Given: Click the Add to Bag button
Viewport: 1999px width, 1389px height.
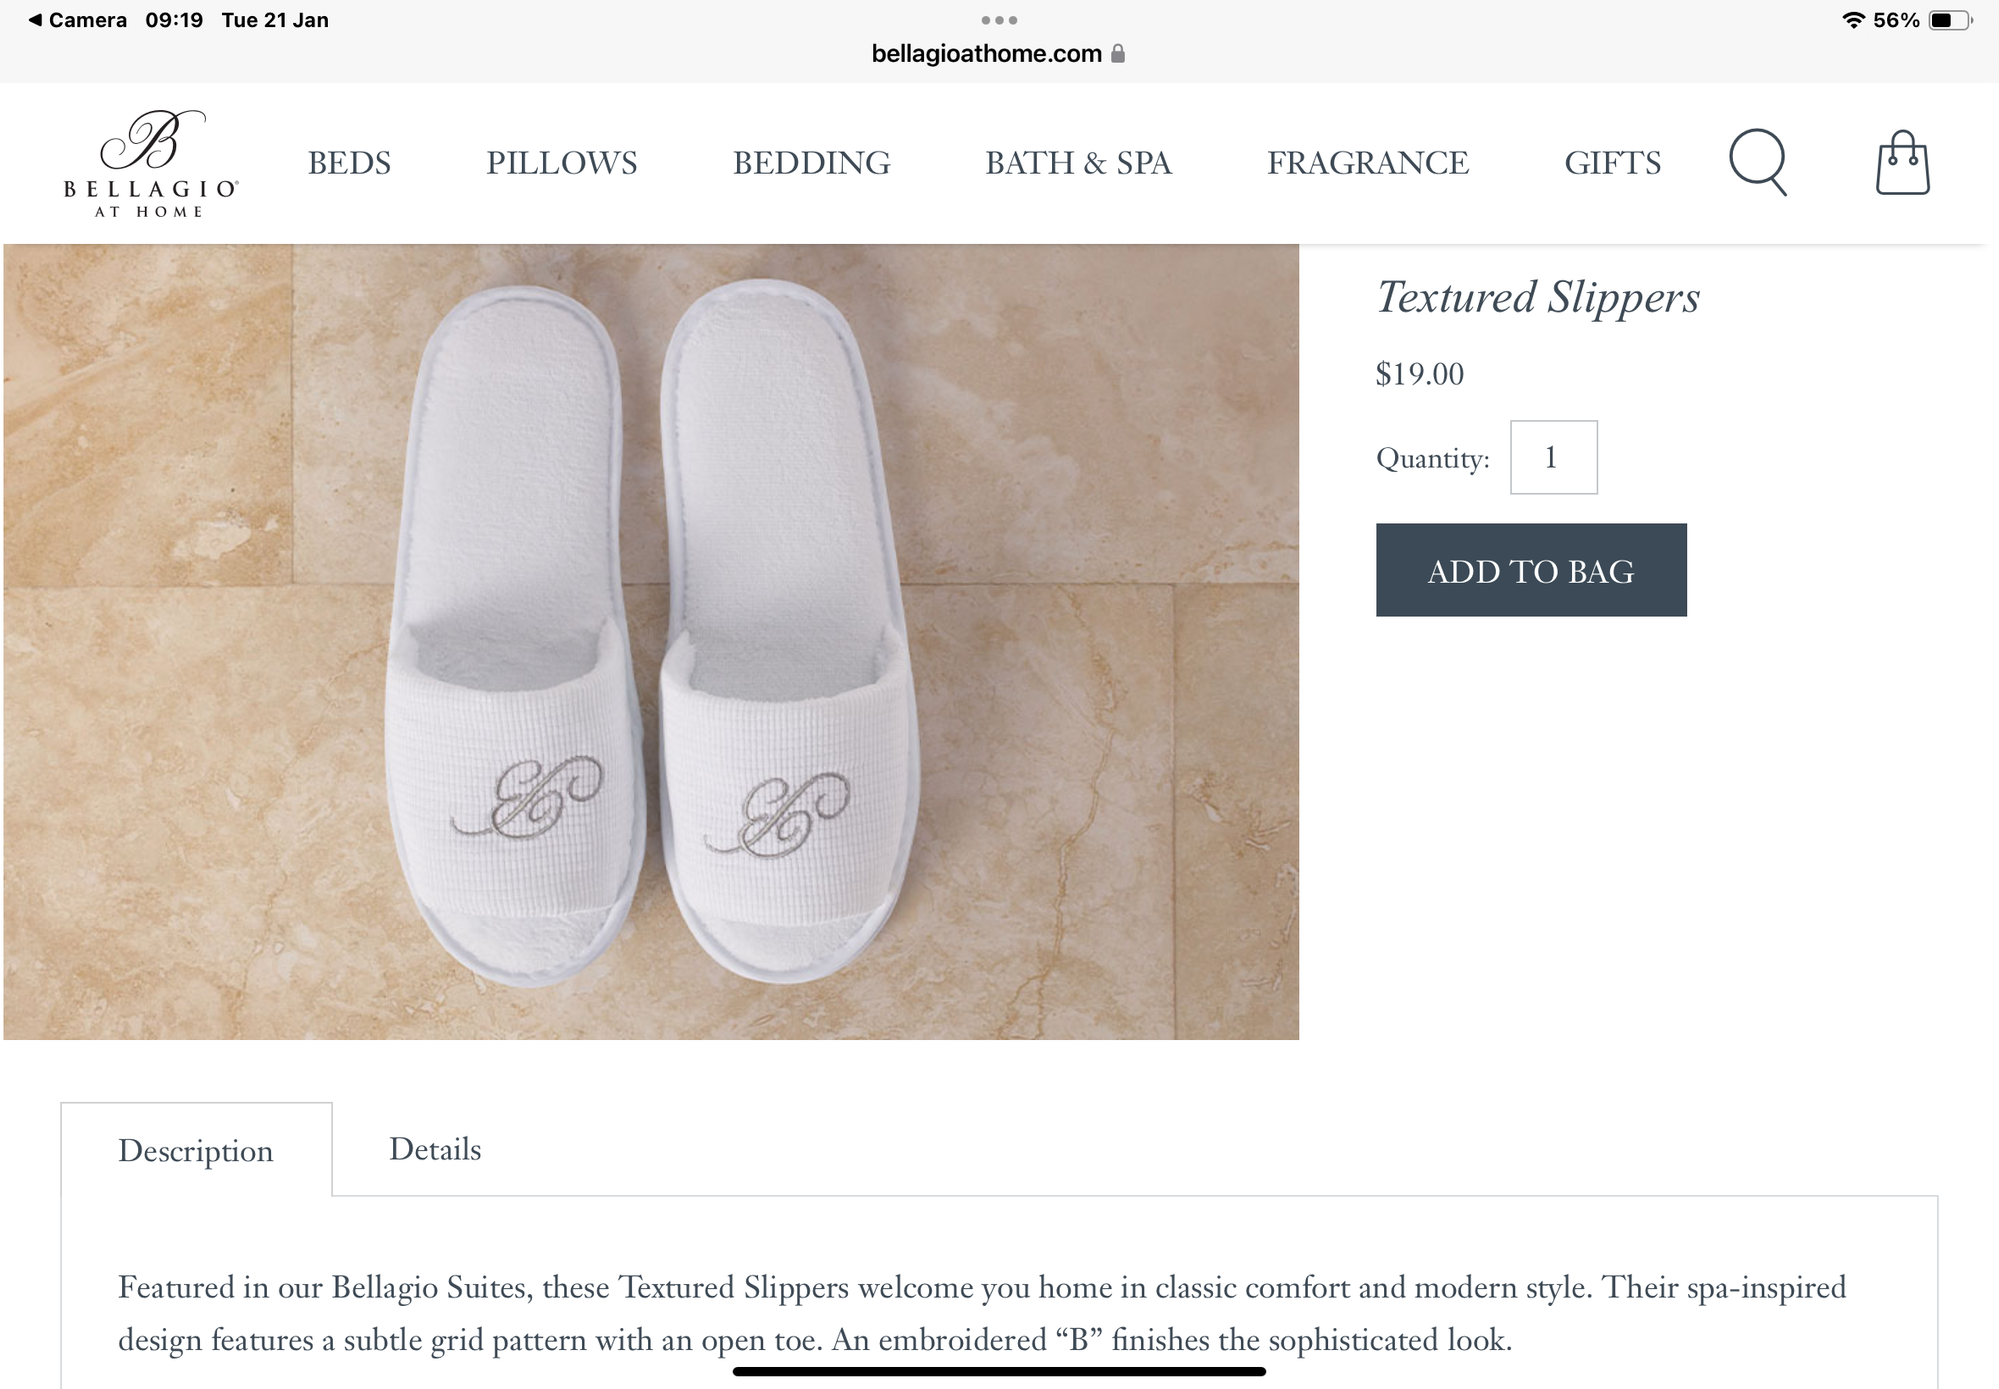Looking at the screenshot, I should (x=1531, y=570).
